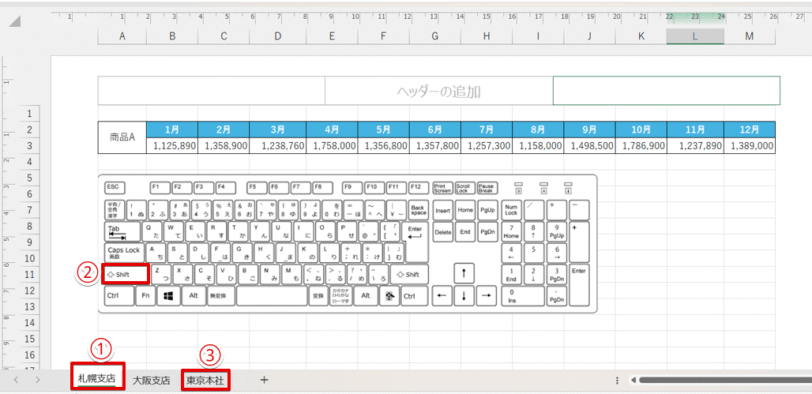Select the cell with value 1,786,900
Viewport: 812px width, 394px height.
(x=641, y=145)
